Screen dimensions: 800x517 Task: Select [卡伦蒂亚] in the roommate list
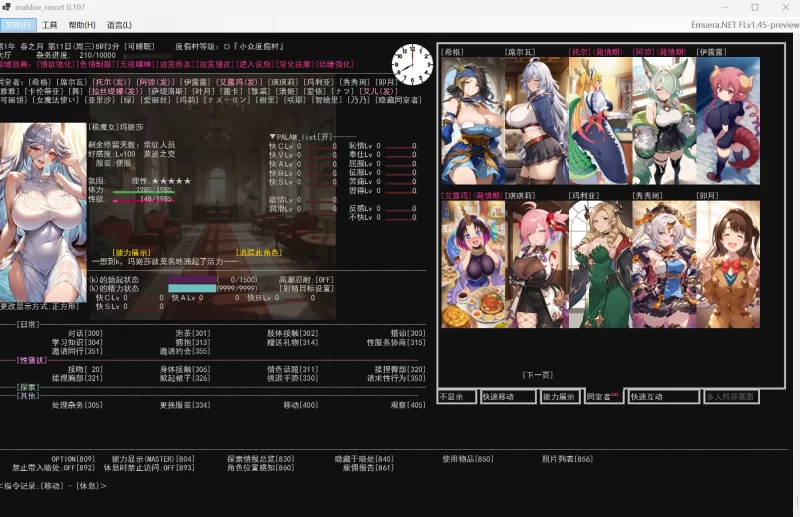[43, 91]
